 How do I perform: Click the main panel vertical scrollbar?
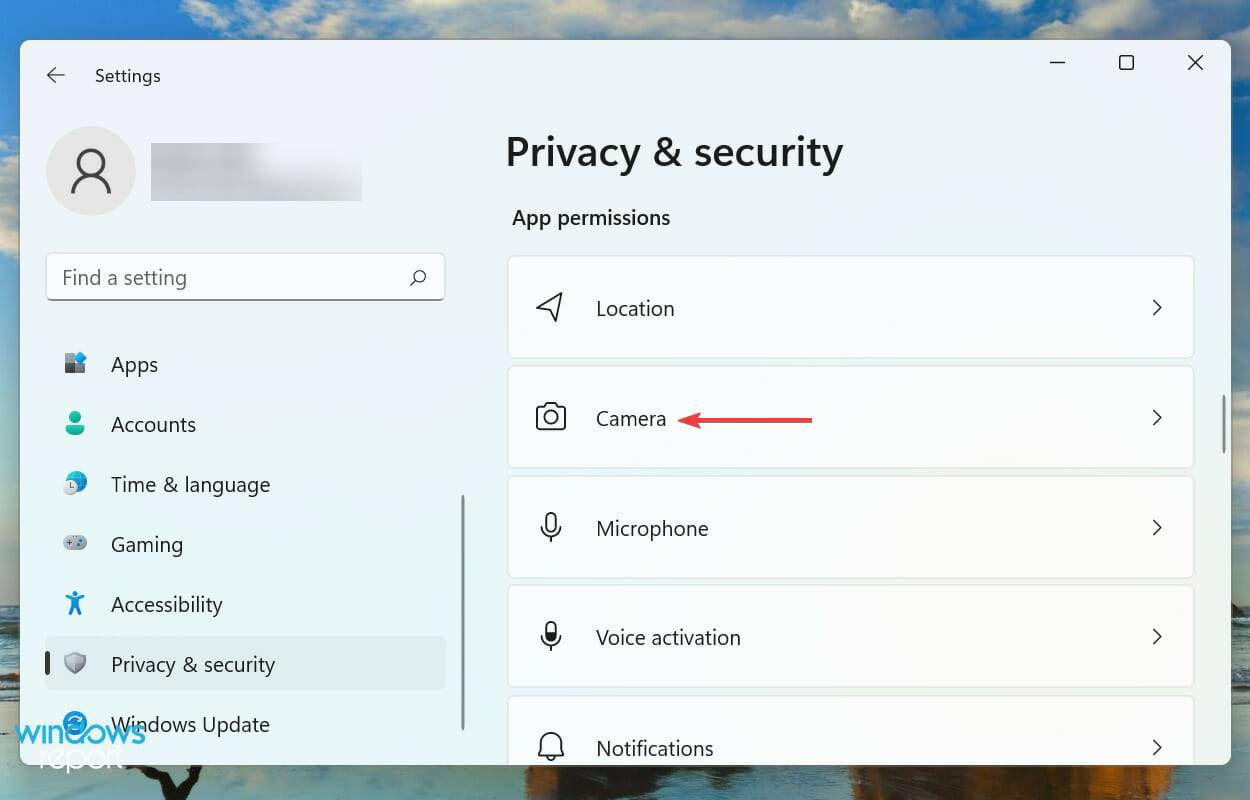pyautogui.click(x=1223, y=425)
